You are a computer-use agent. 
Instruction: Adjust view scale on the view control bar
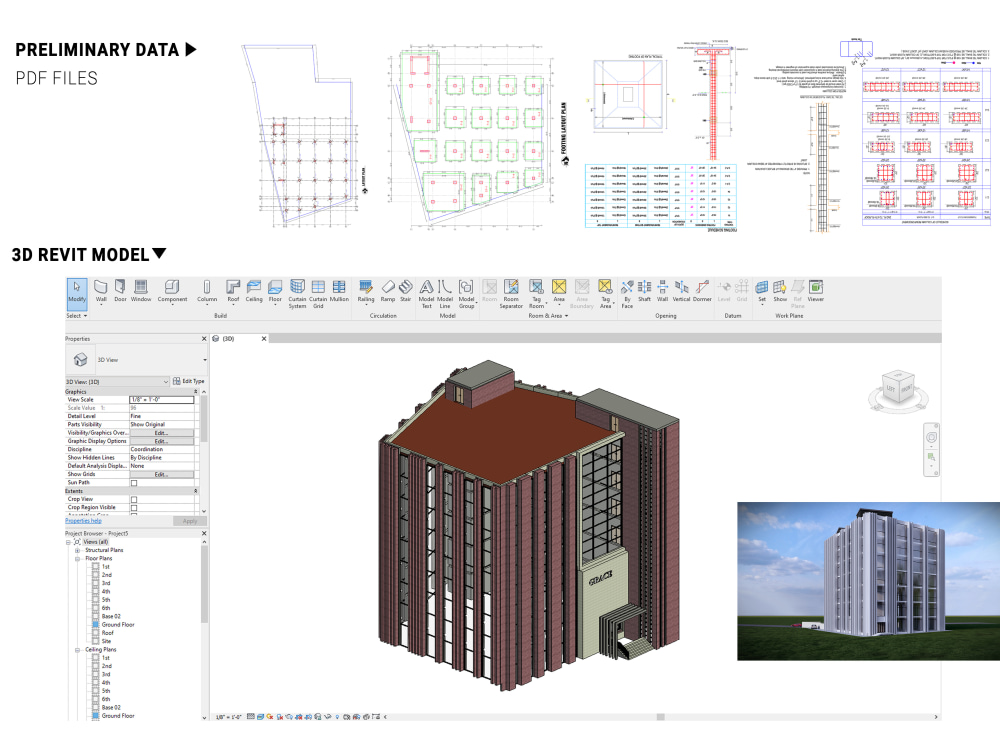point(227,717)
